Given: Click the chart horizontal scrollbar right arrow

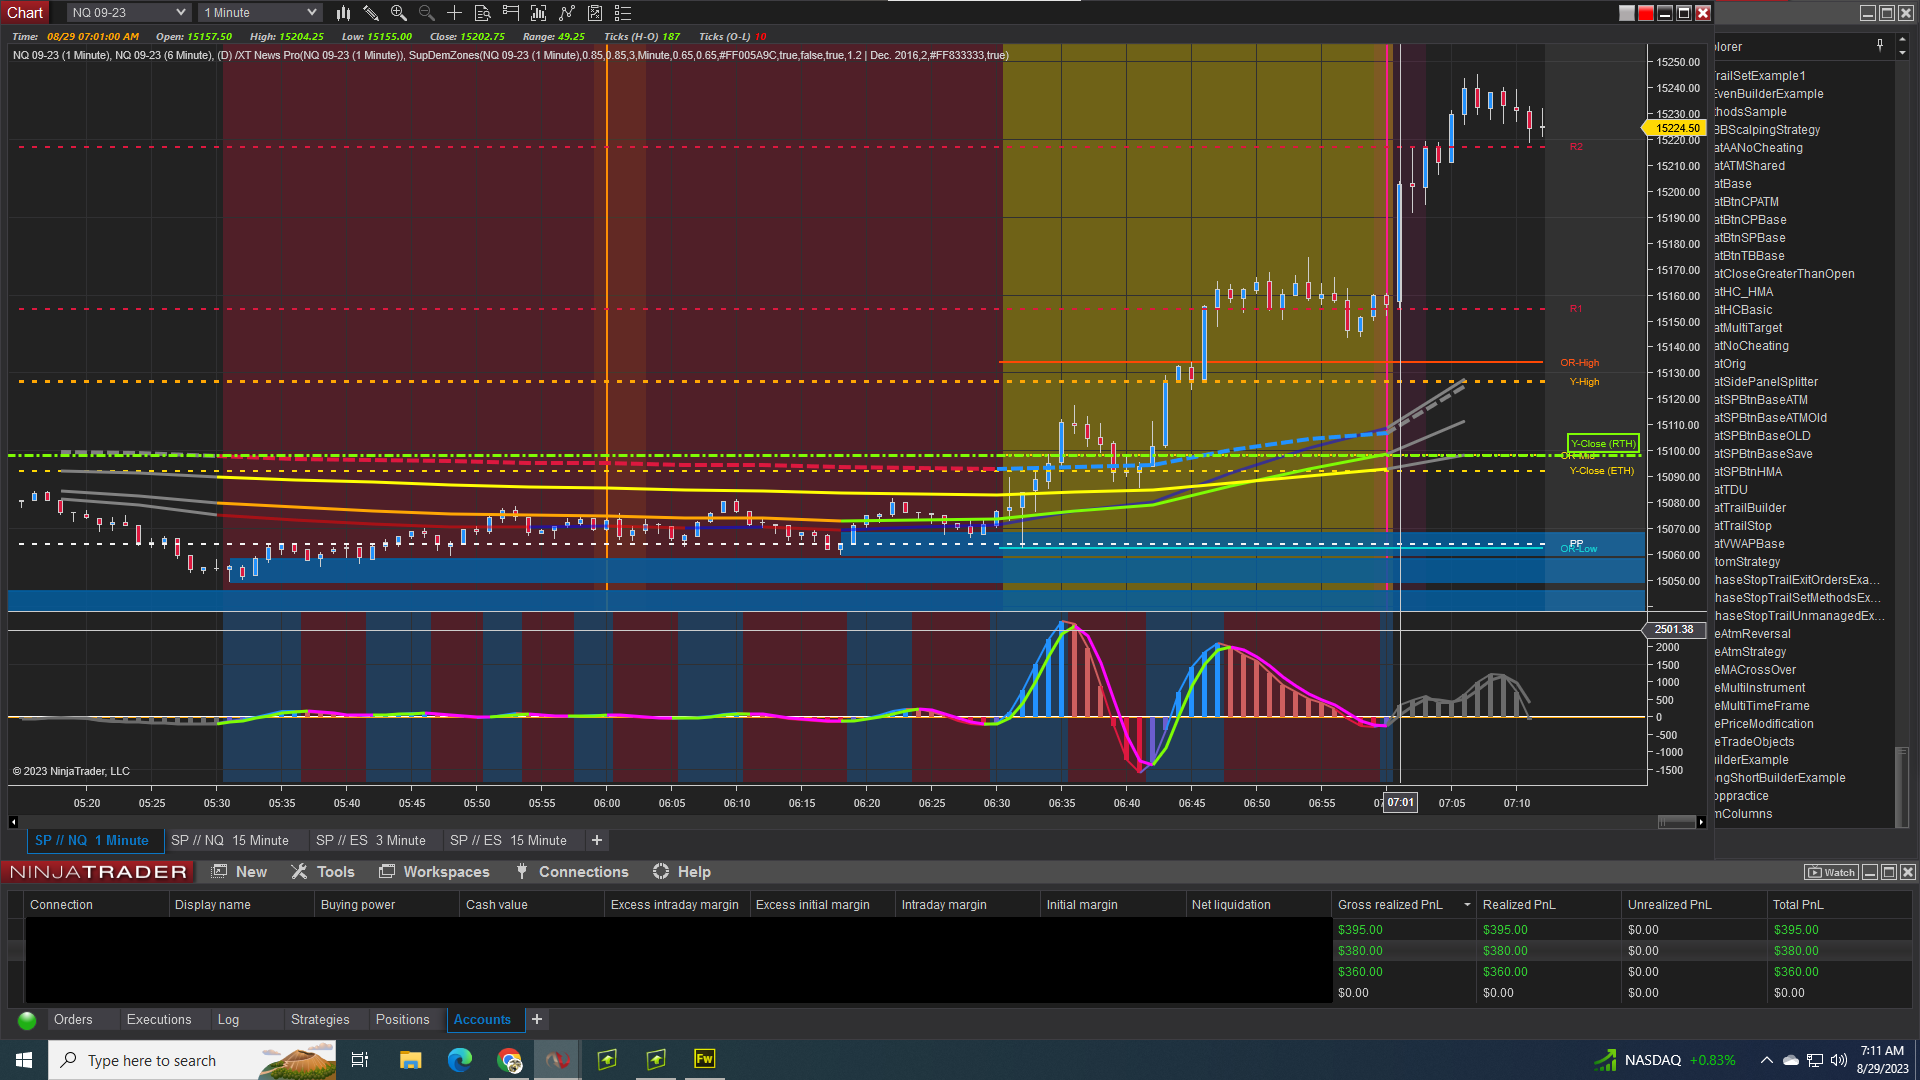Looking at the screenshot, I should coord(1701,822).
